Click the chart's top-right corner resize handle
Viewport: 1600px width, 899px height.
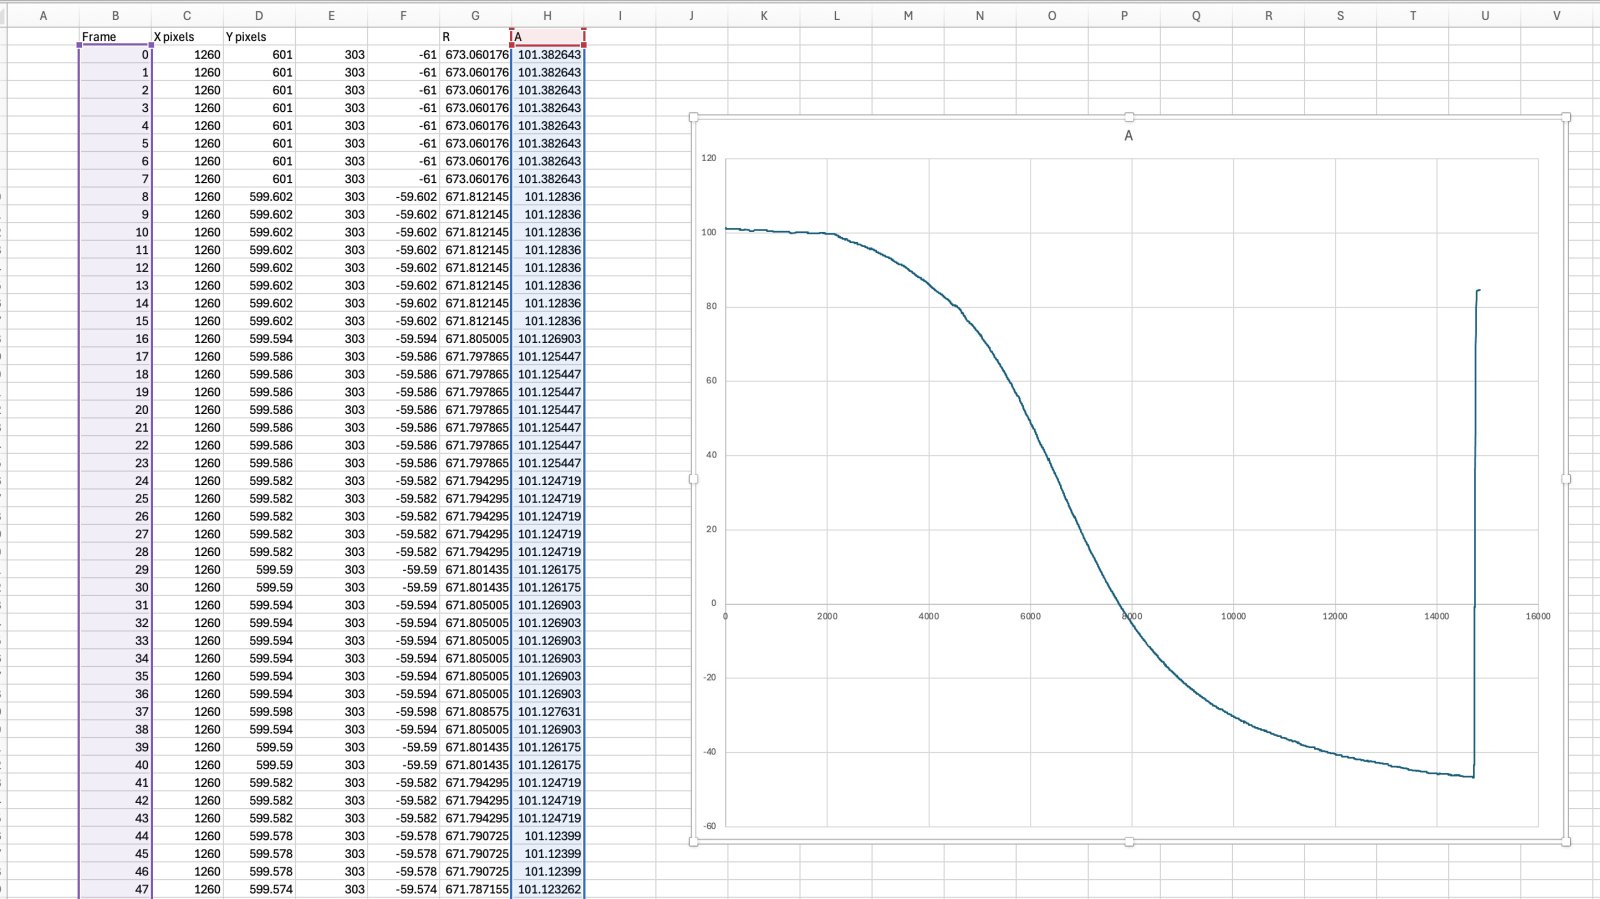[1565, 118]
